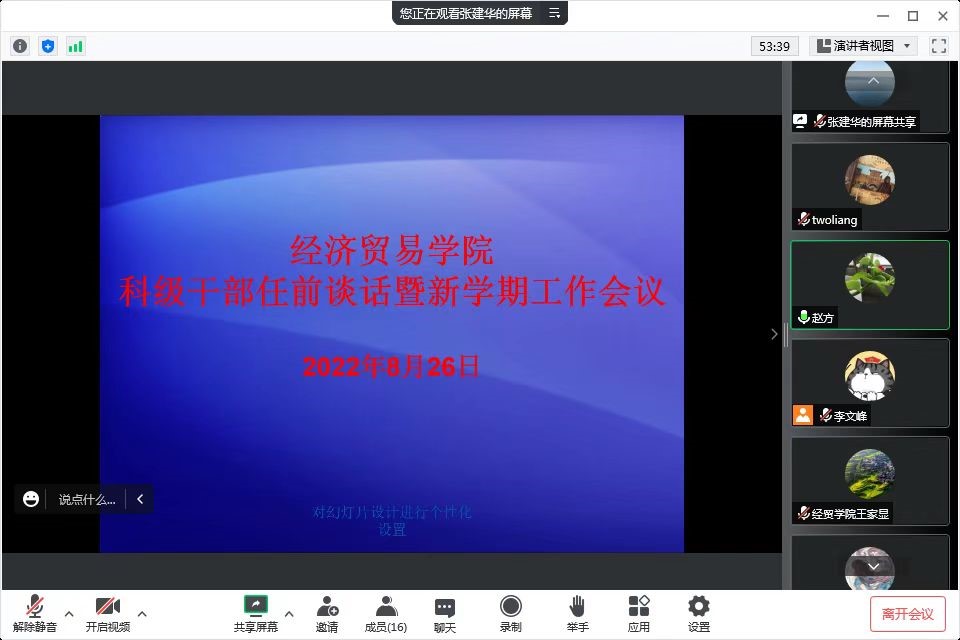
Task: Open menu icon in screen-viewing banner
Action: [x=554, y=13]
